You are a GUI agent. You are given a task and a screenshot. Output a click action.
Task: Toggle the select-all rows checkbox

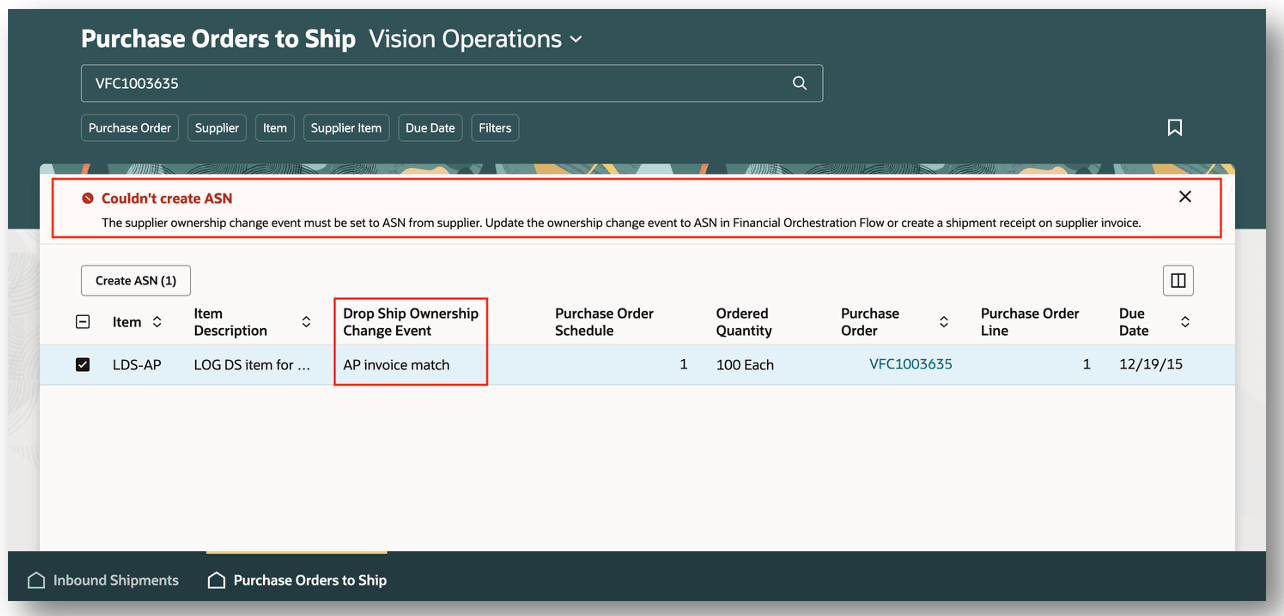point(83,322)
